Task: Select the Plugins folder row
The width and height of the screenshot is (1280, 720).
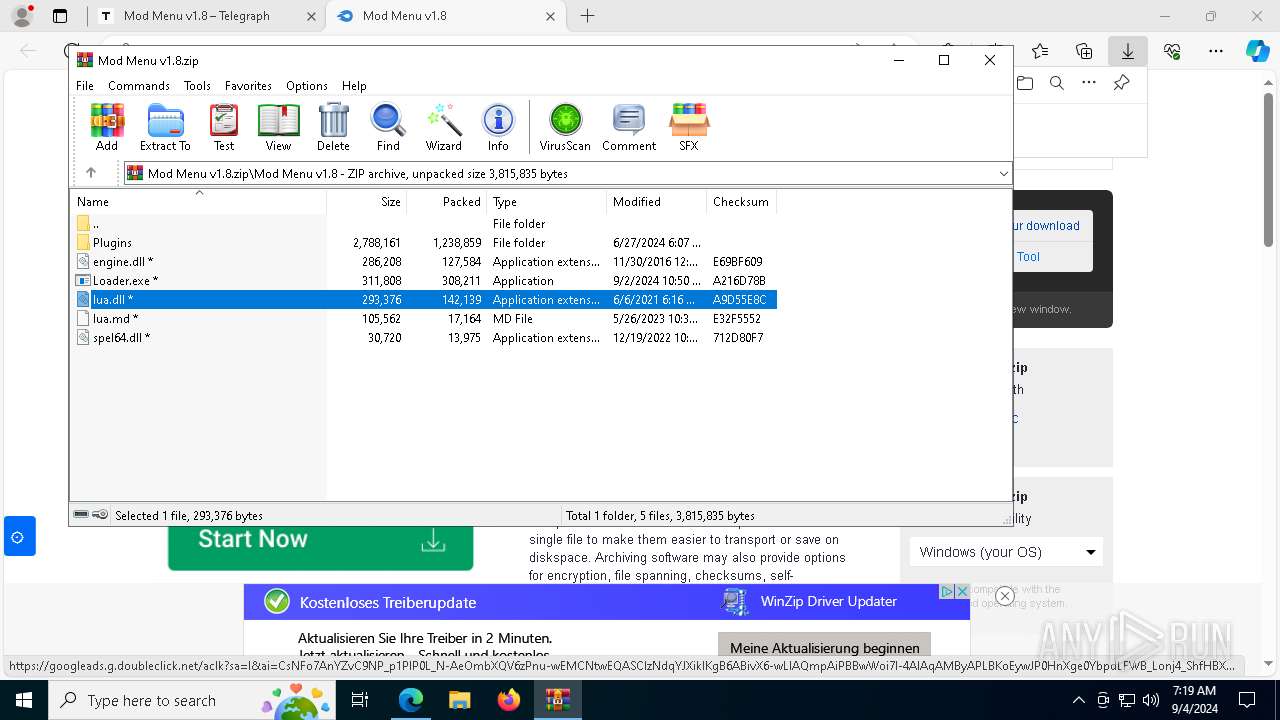Action: click(424, 243)
